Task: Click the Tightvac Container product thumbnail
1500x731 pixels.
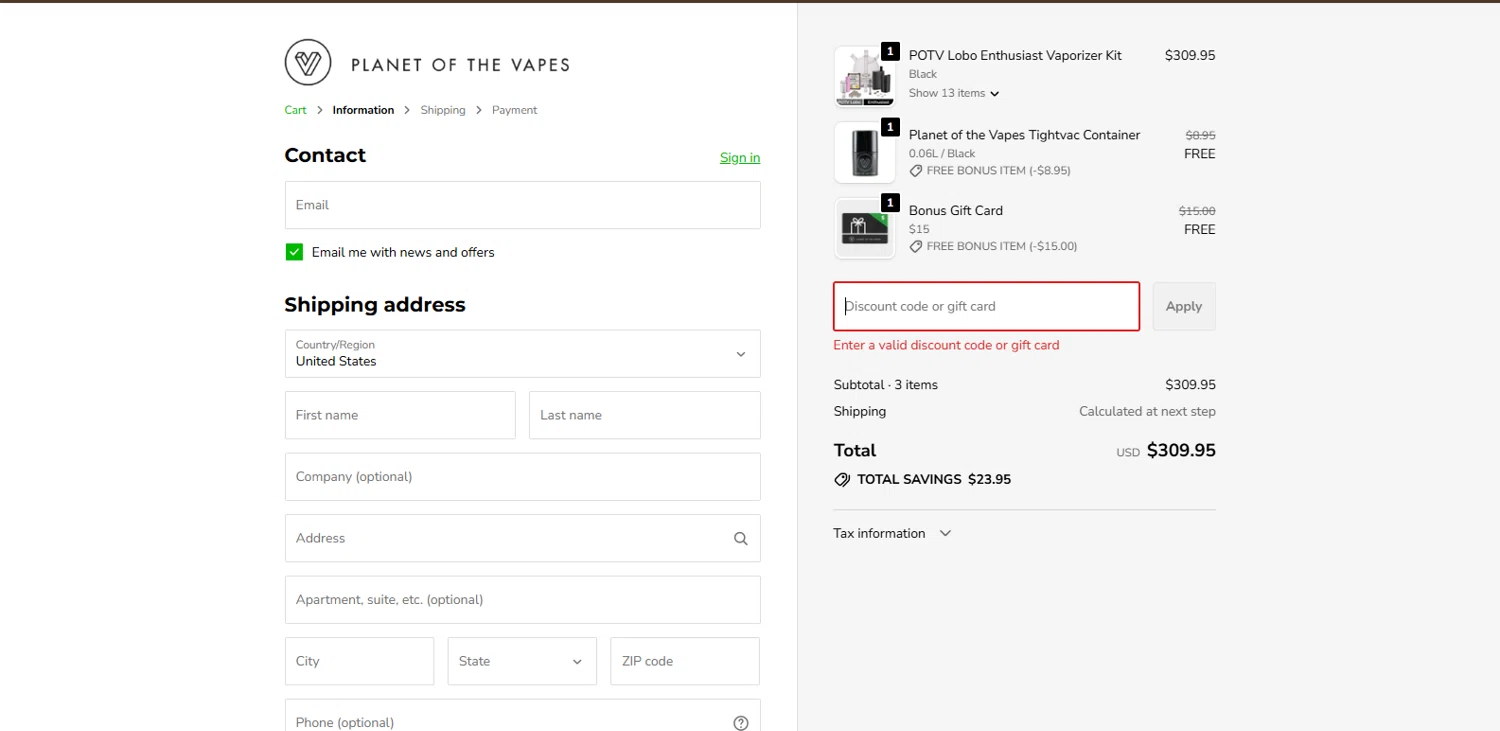Action: [x=864, y=152]
